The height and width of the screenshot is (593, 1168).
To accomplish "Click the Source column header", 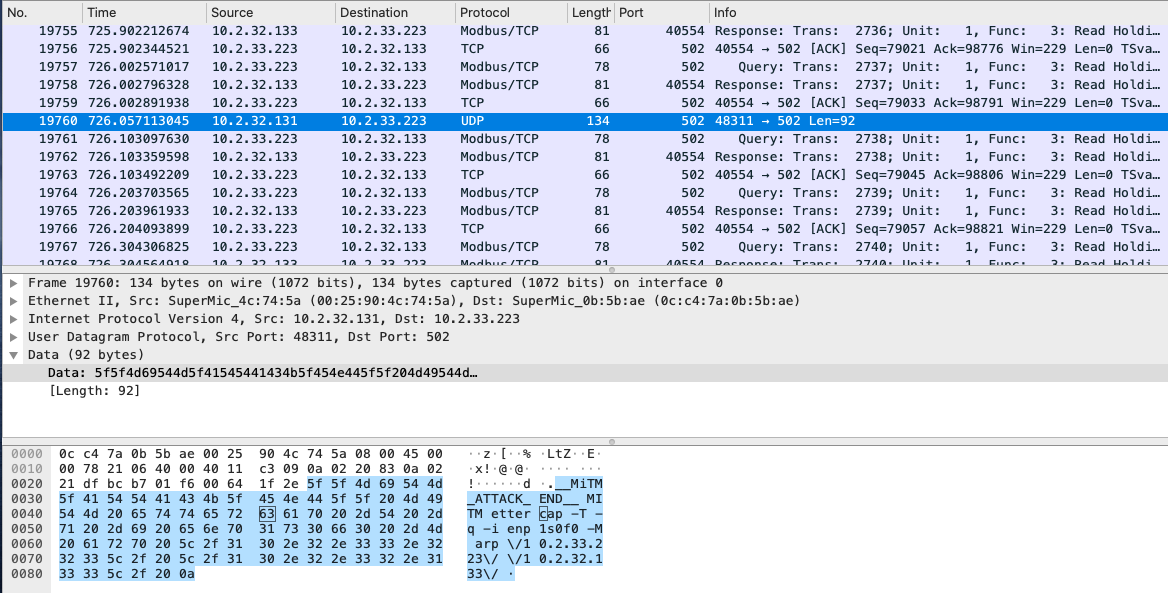I will (270, 13).
